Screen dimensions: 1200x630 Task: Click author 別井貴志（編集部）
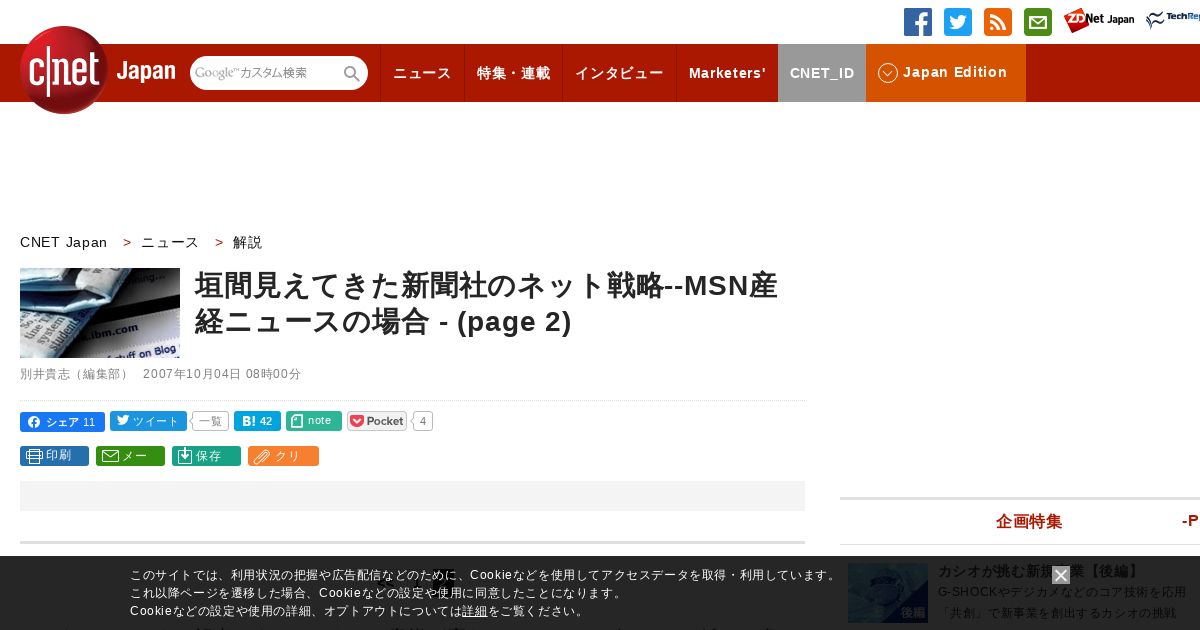[x=75, y=374]
